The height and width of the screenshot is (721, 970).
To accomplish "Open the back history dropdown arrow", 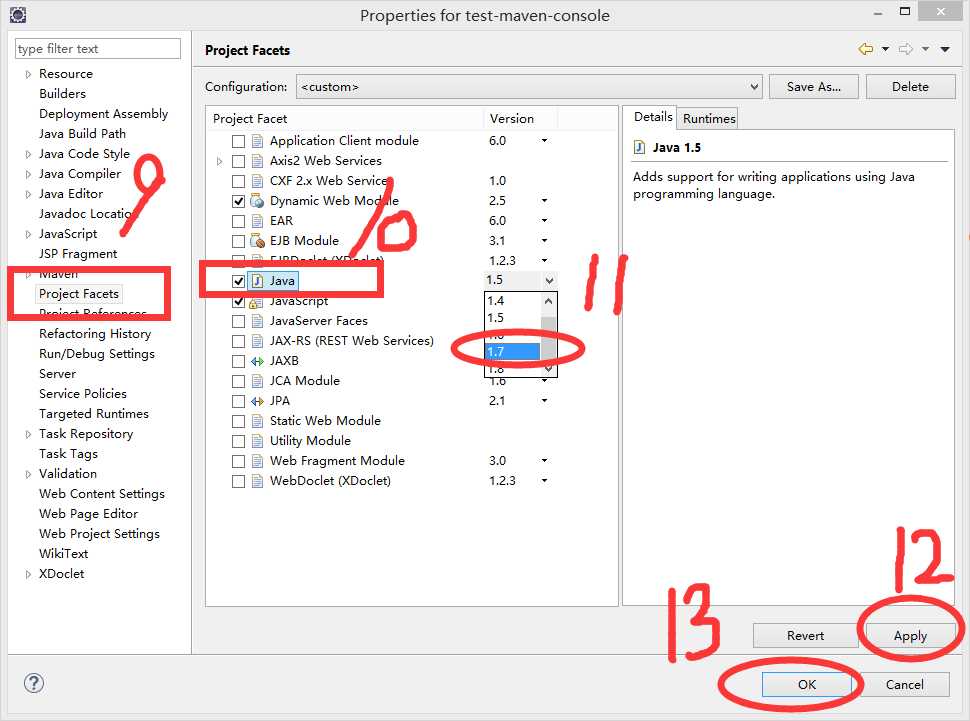I will (x=885, y=50).
